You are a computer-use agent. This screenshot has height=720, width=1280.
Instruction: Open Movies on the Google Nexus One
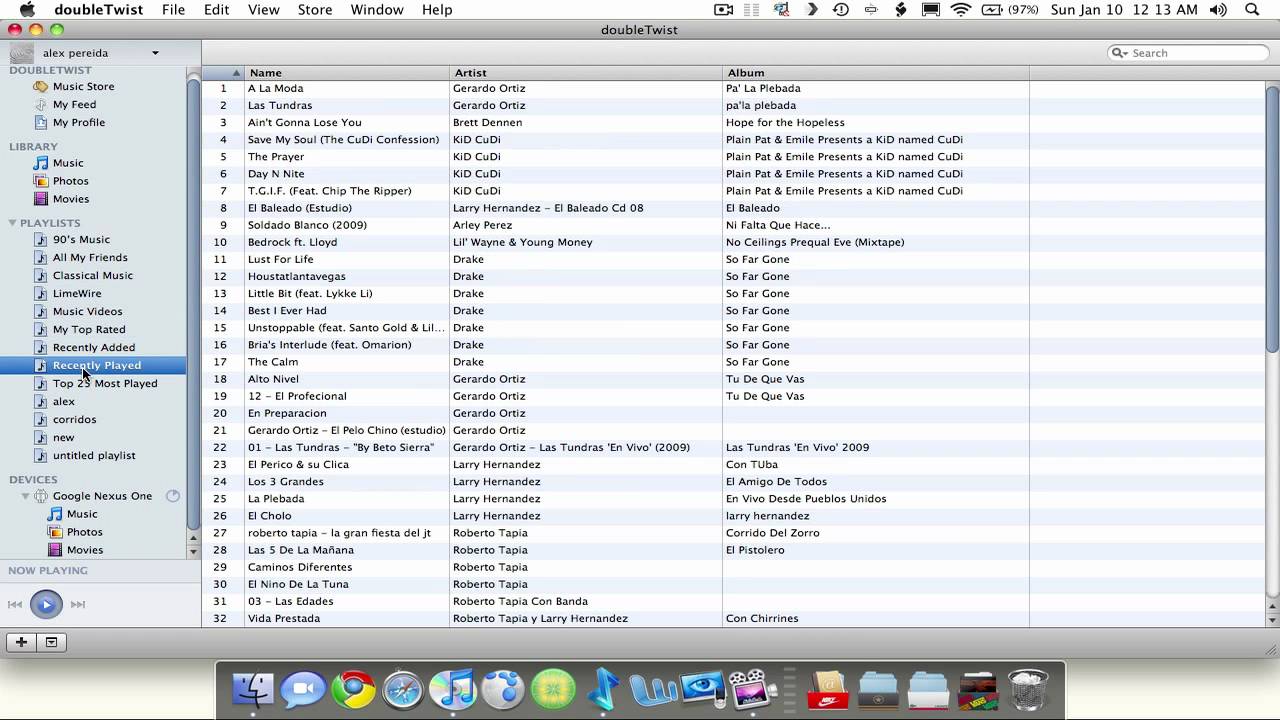[85, 550]
